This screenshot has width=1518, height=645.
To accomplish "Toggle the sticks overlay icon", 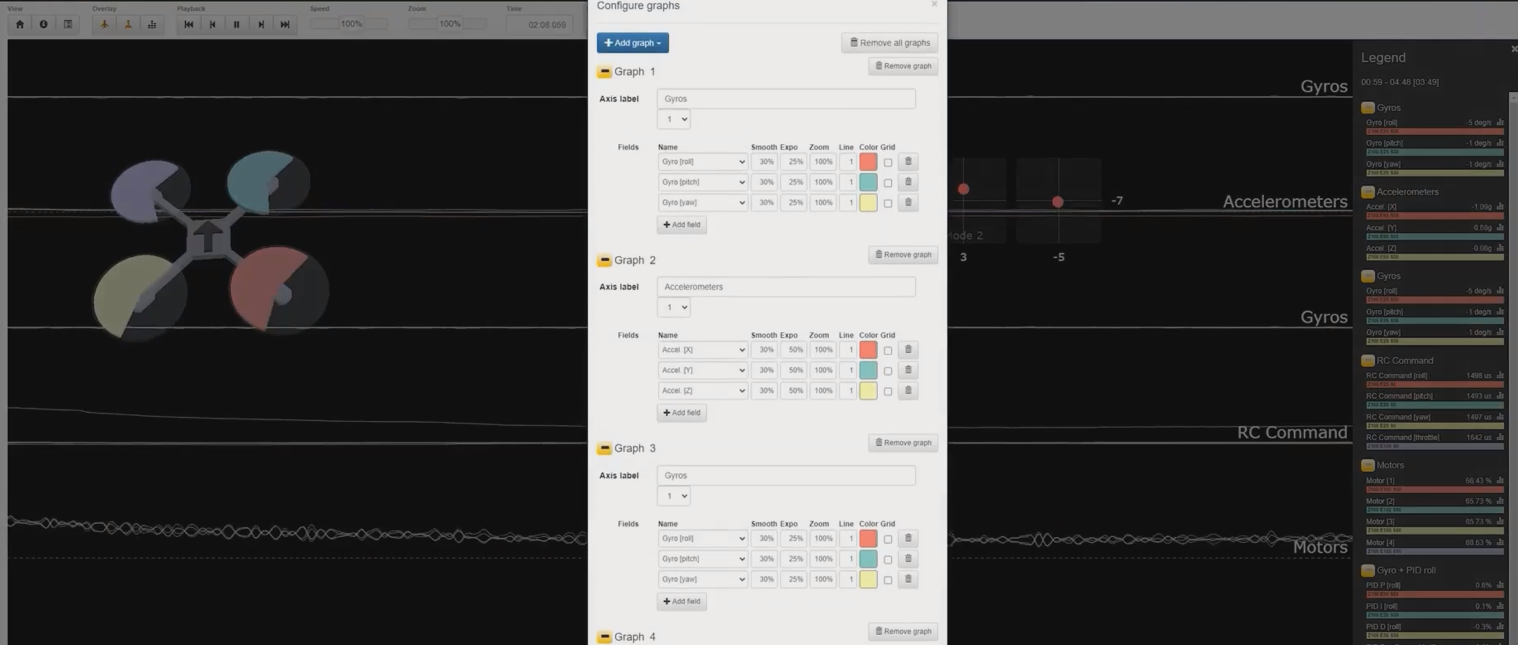I will tap(128, 24).
